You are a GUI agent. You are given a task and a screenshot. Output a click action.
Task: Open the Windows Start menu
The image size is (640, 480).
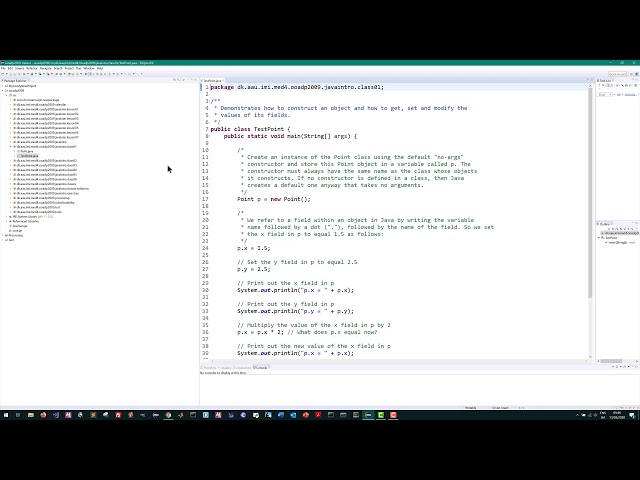[6, 415]
